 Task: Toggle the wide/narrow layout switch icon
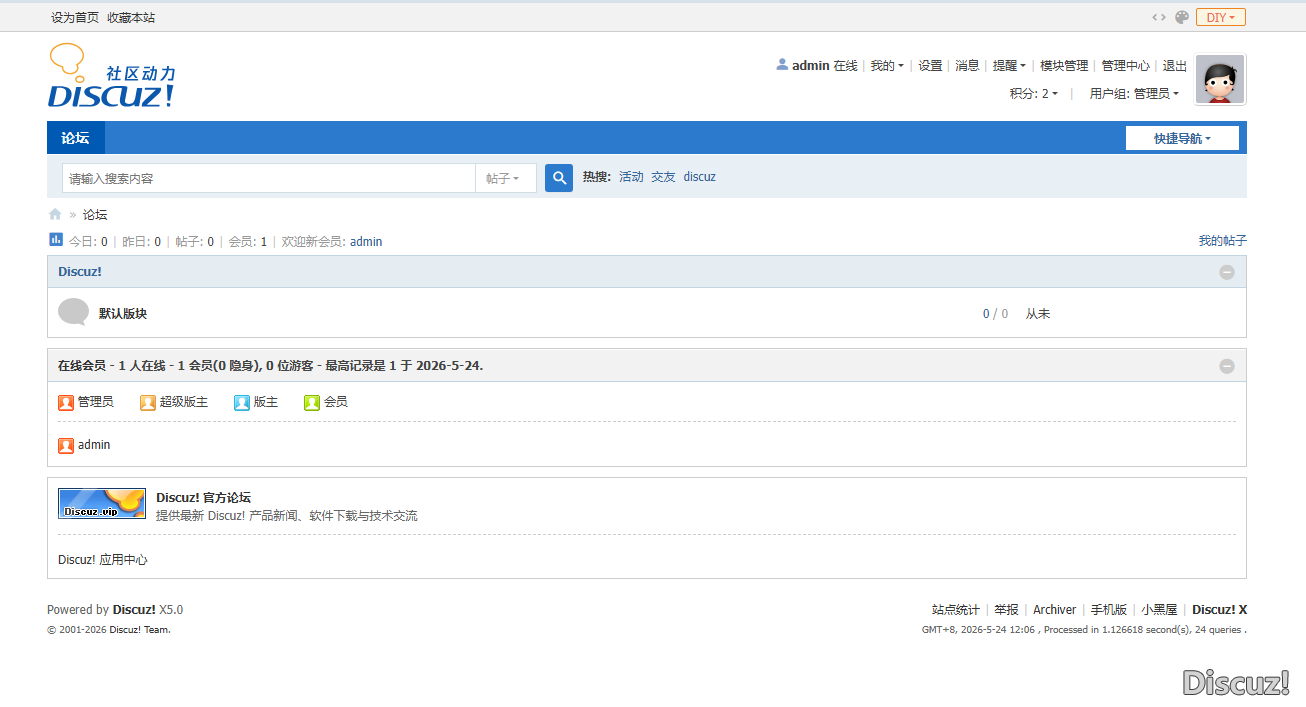(1159, 17)
